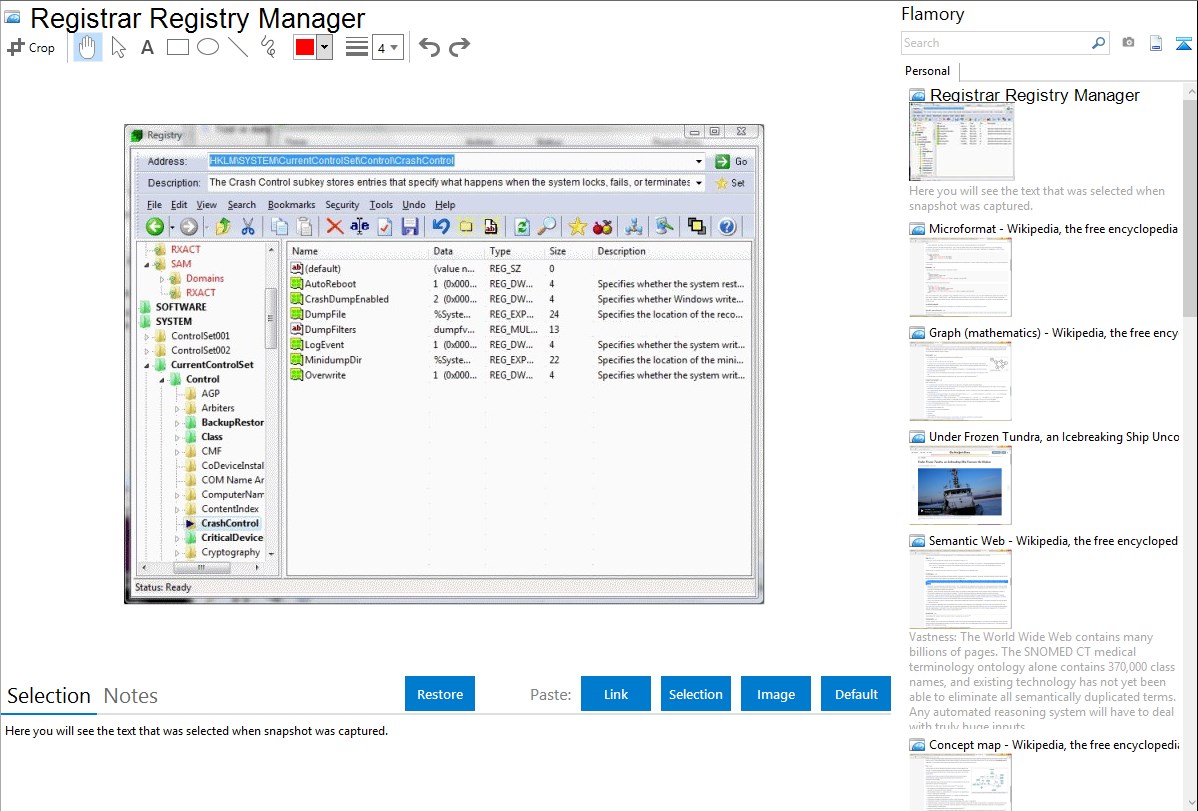Click the red color swatch
The width and height of the screenshot is (1198, 811).
pyautogui.click(x=305, y=47)
